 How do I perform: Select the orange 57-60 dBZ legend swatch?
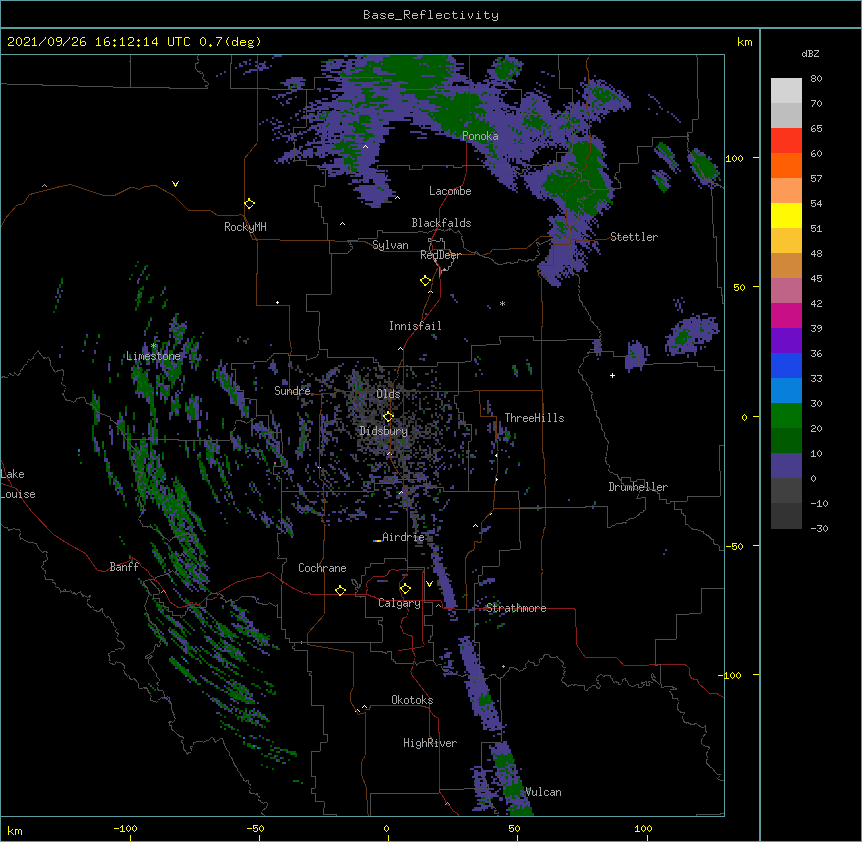click(786, 165)
